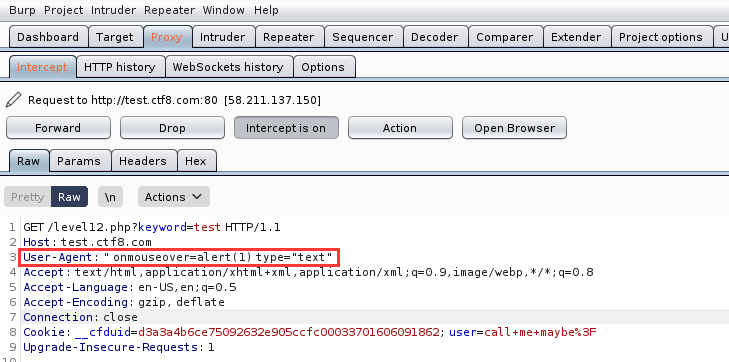Screen dimensions: 729x362
Task: Click the User-Agent header line
Action: click(x=179, y=257)
